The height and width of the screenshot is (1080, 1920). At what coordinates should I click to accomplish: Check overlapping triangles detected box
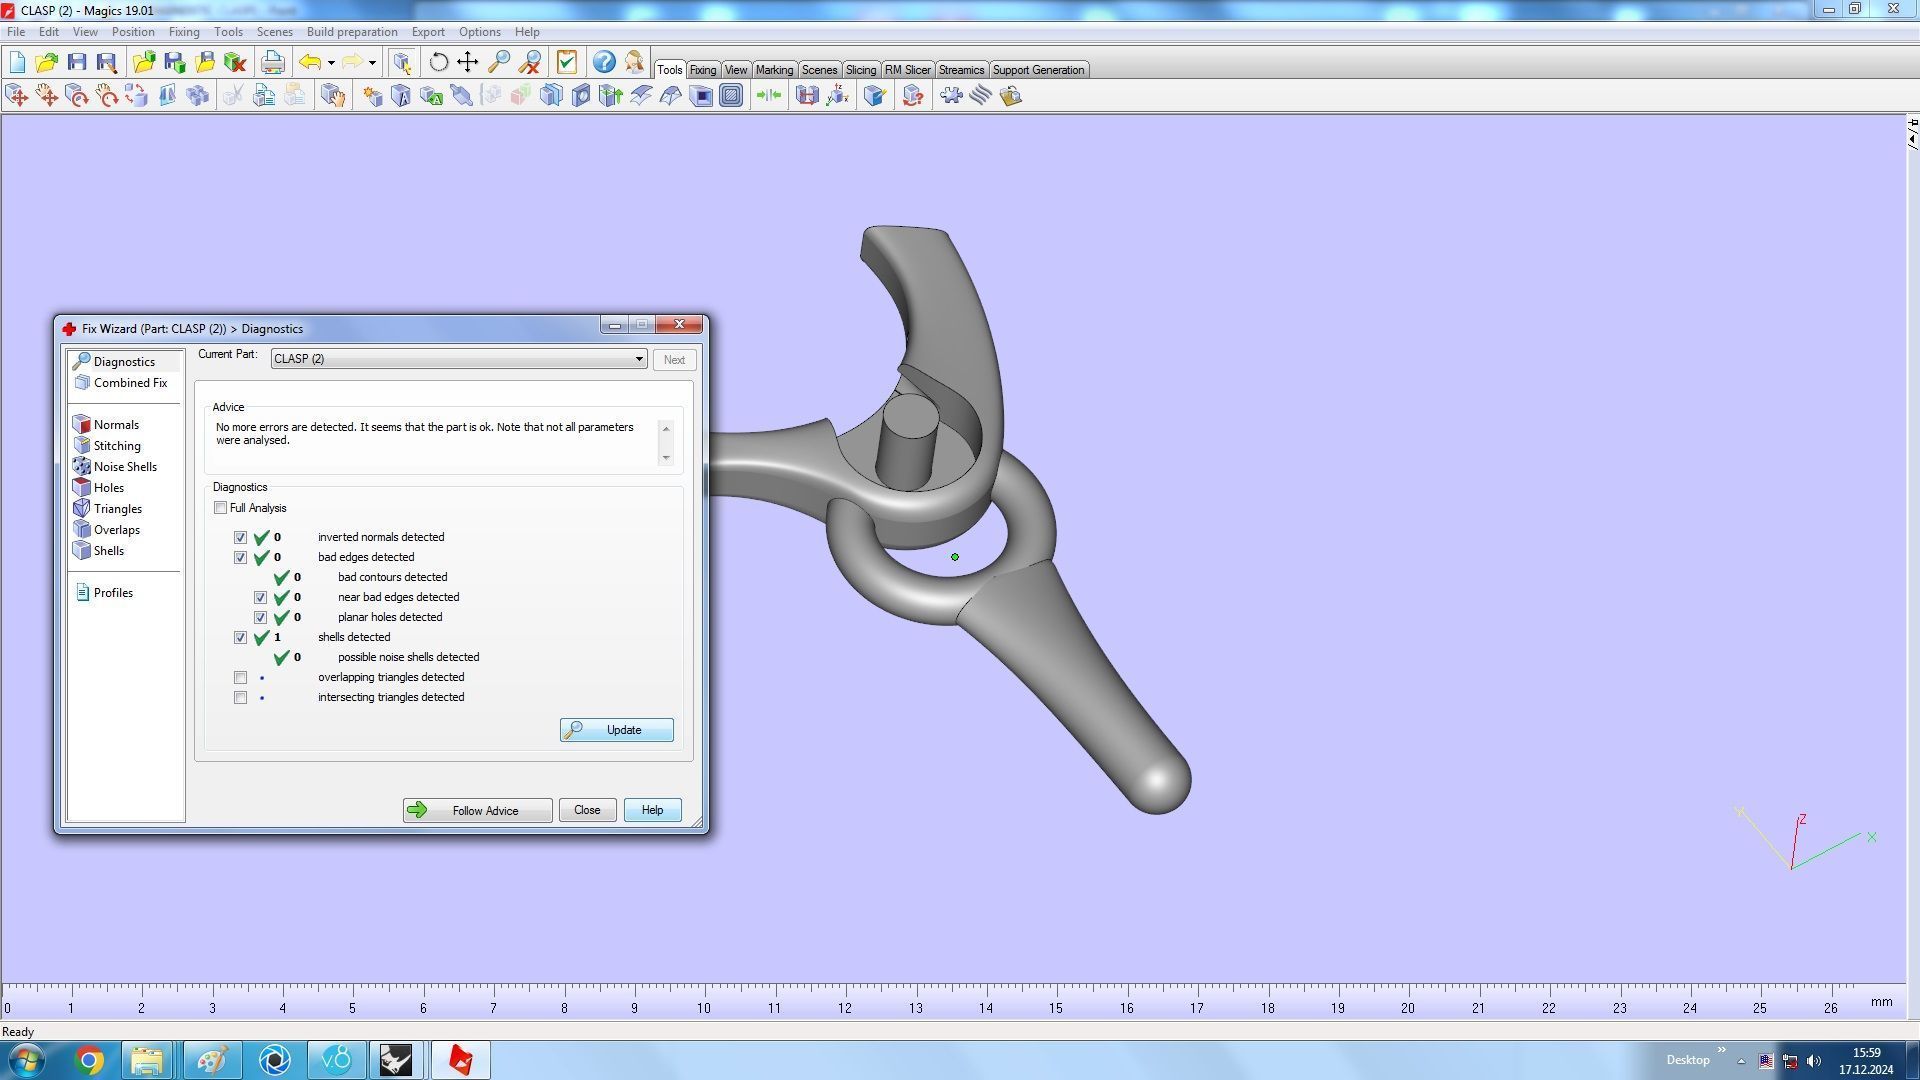(x=241, y=678)
